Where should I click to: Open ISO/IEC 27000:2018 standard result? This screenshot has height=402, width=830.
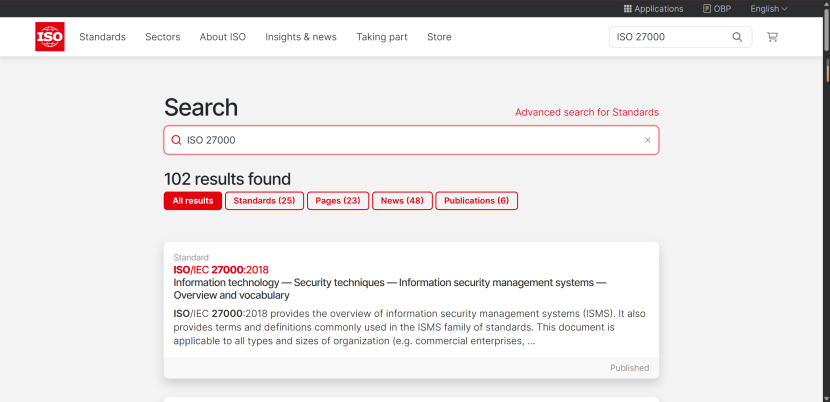pos(221,269)
